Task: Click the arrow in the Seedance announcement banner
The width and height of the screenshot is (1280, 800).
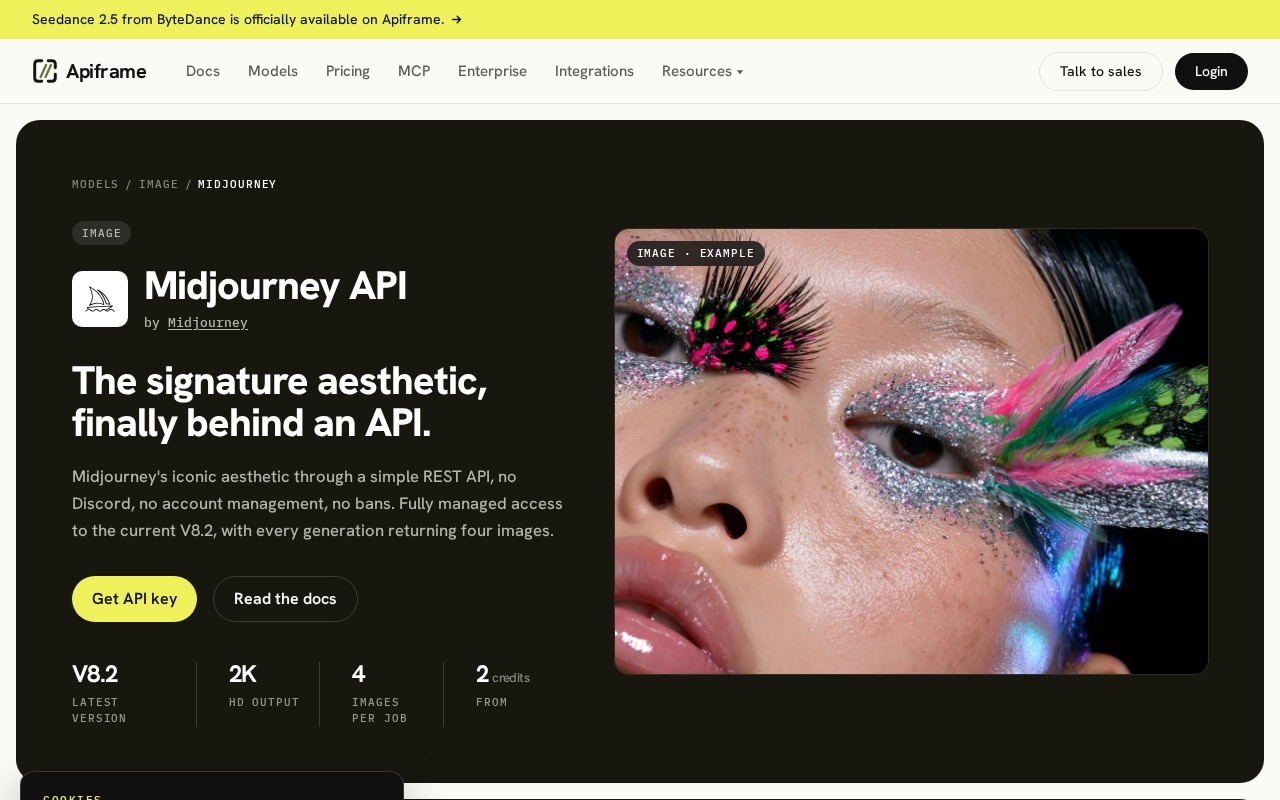Action: [456, 19]
